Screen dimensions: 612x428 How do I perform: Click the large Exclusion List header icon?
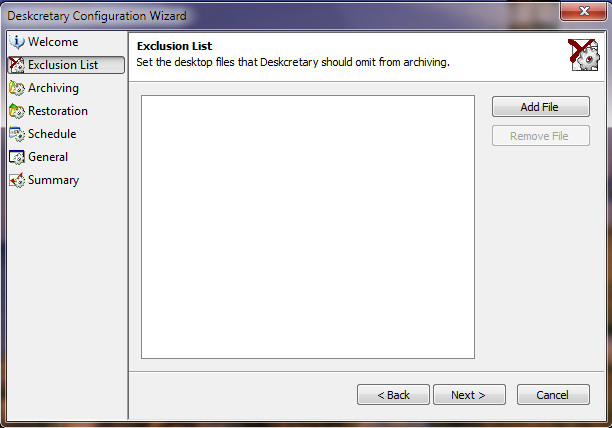(x=584, y=55)
